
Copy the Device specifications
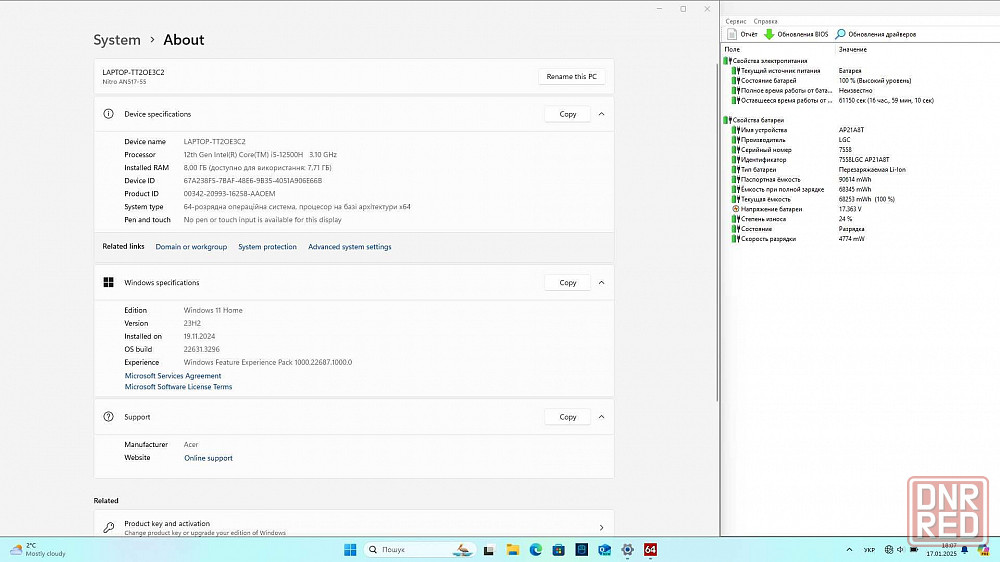point(568,114)
